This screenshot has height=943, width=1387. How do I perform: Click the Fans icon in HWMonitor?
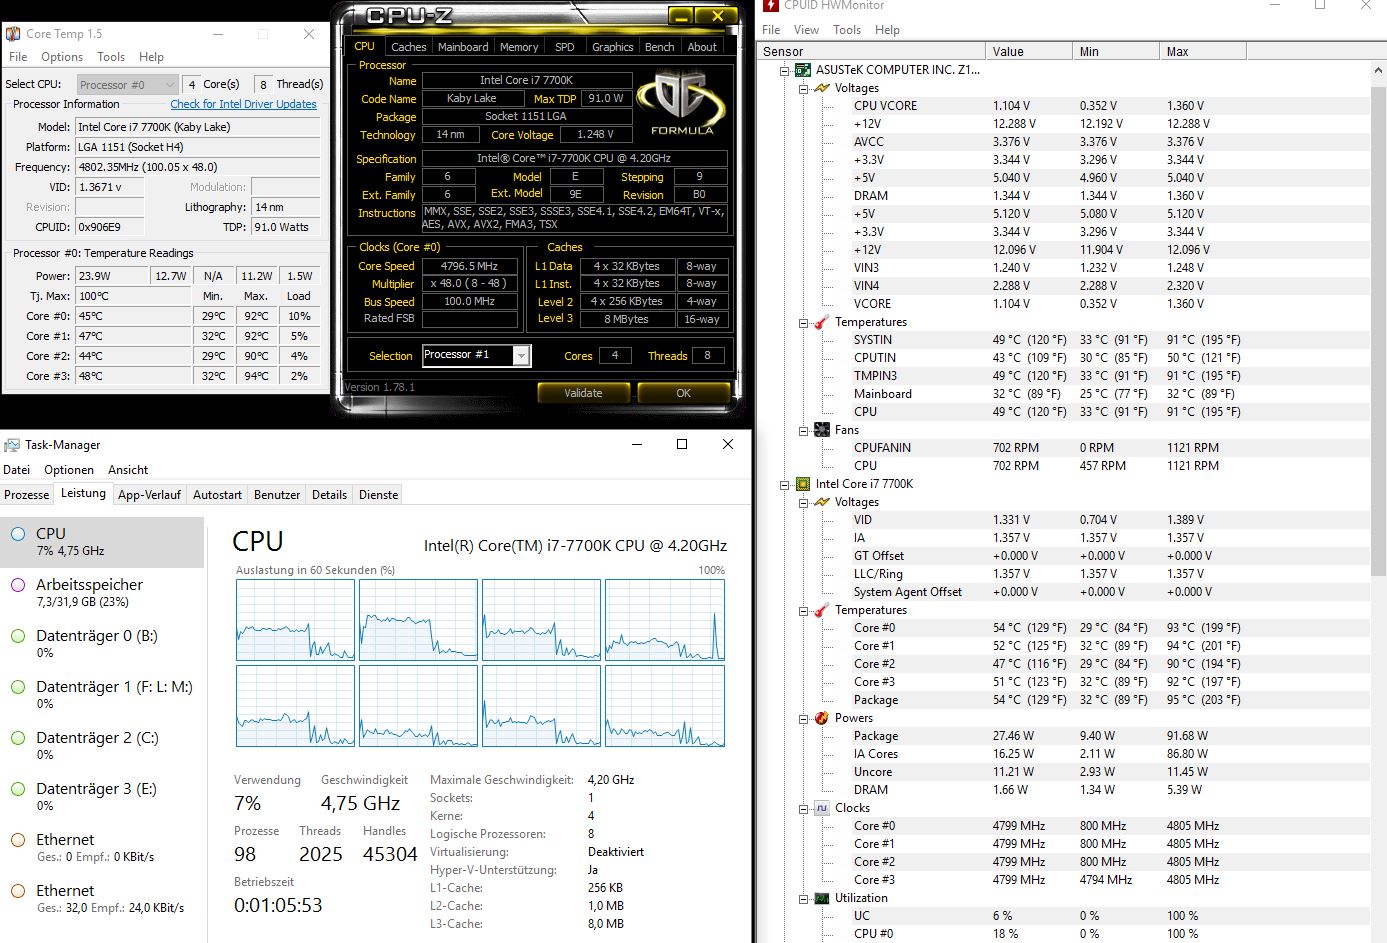click(x=821, y=430)
